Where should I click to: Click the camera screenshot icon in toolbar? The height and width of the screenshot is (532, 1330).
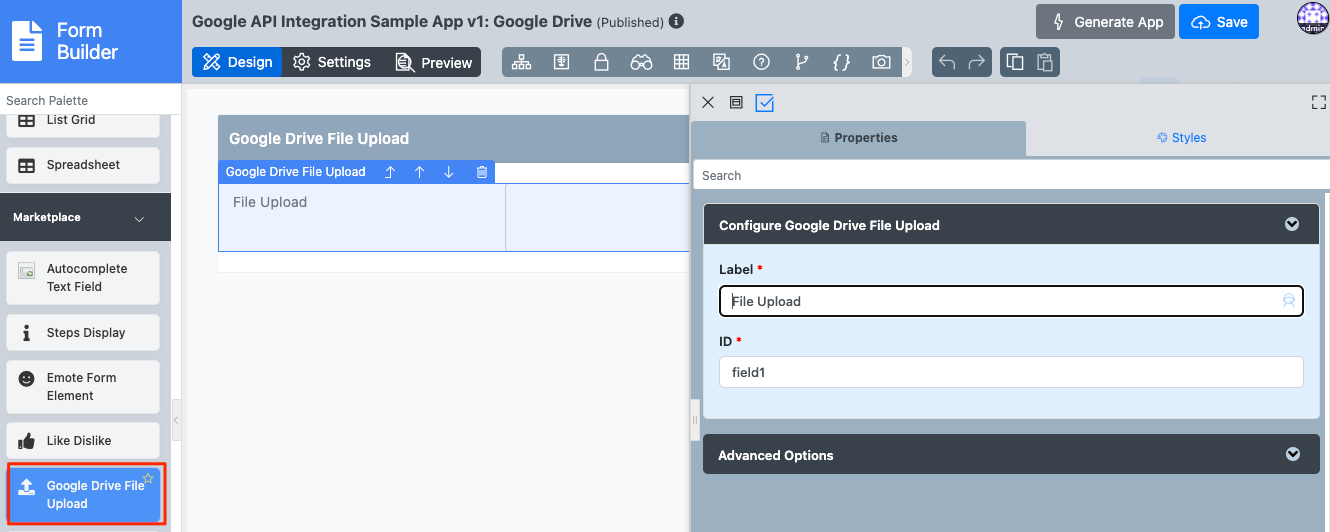click(881, 62)
